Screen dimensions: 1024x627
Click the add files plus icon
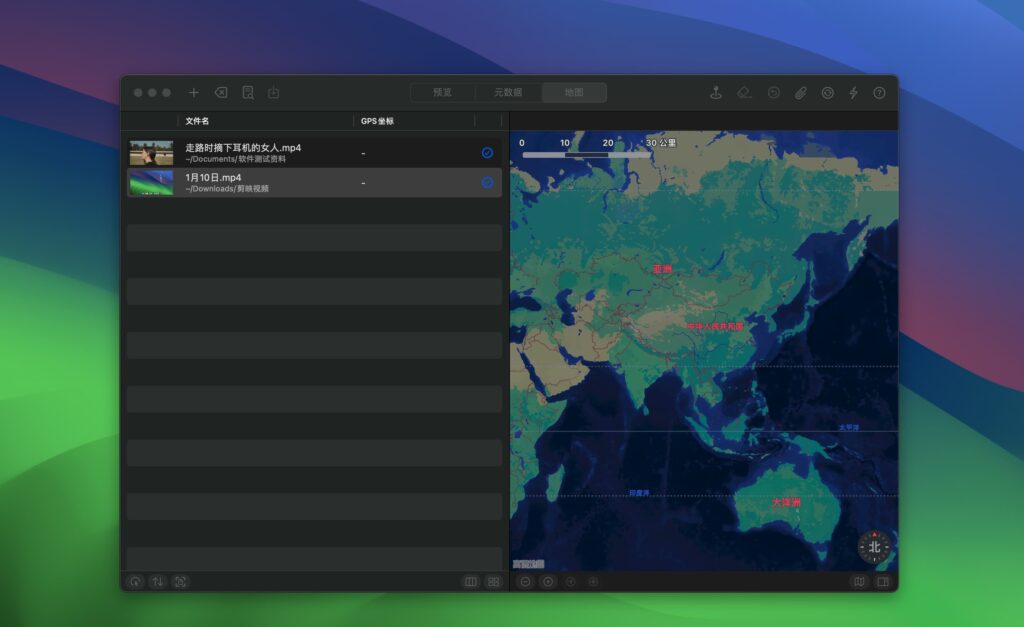pyautogui.click(x=194, y=92)
